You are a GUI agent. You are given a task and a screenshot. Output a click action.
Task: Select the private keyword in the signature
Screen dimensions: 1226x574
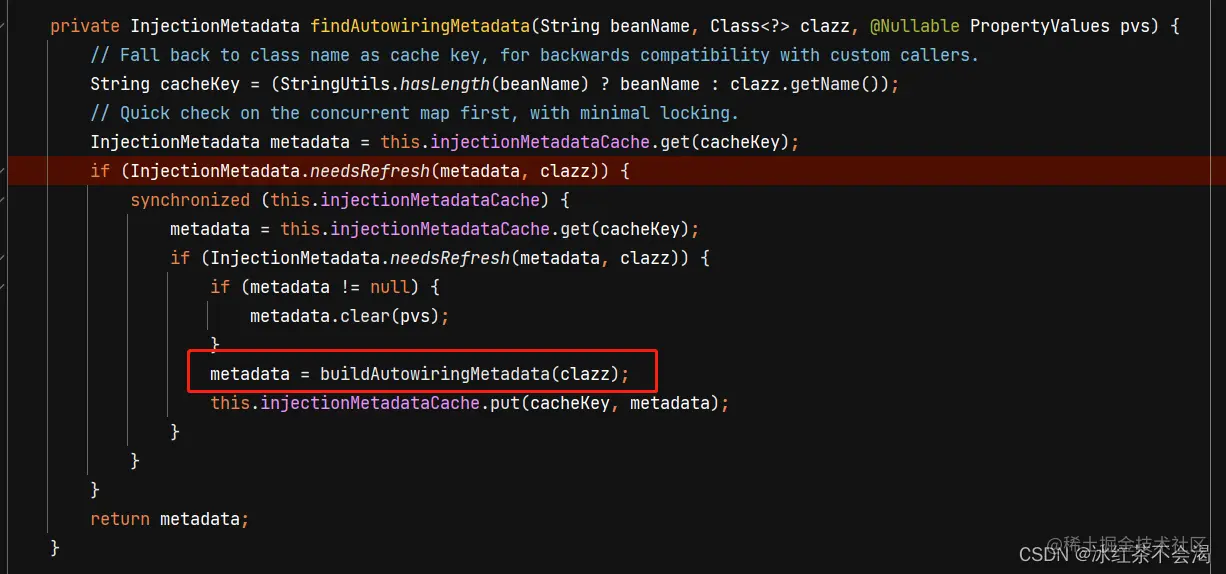coord(85,26)
